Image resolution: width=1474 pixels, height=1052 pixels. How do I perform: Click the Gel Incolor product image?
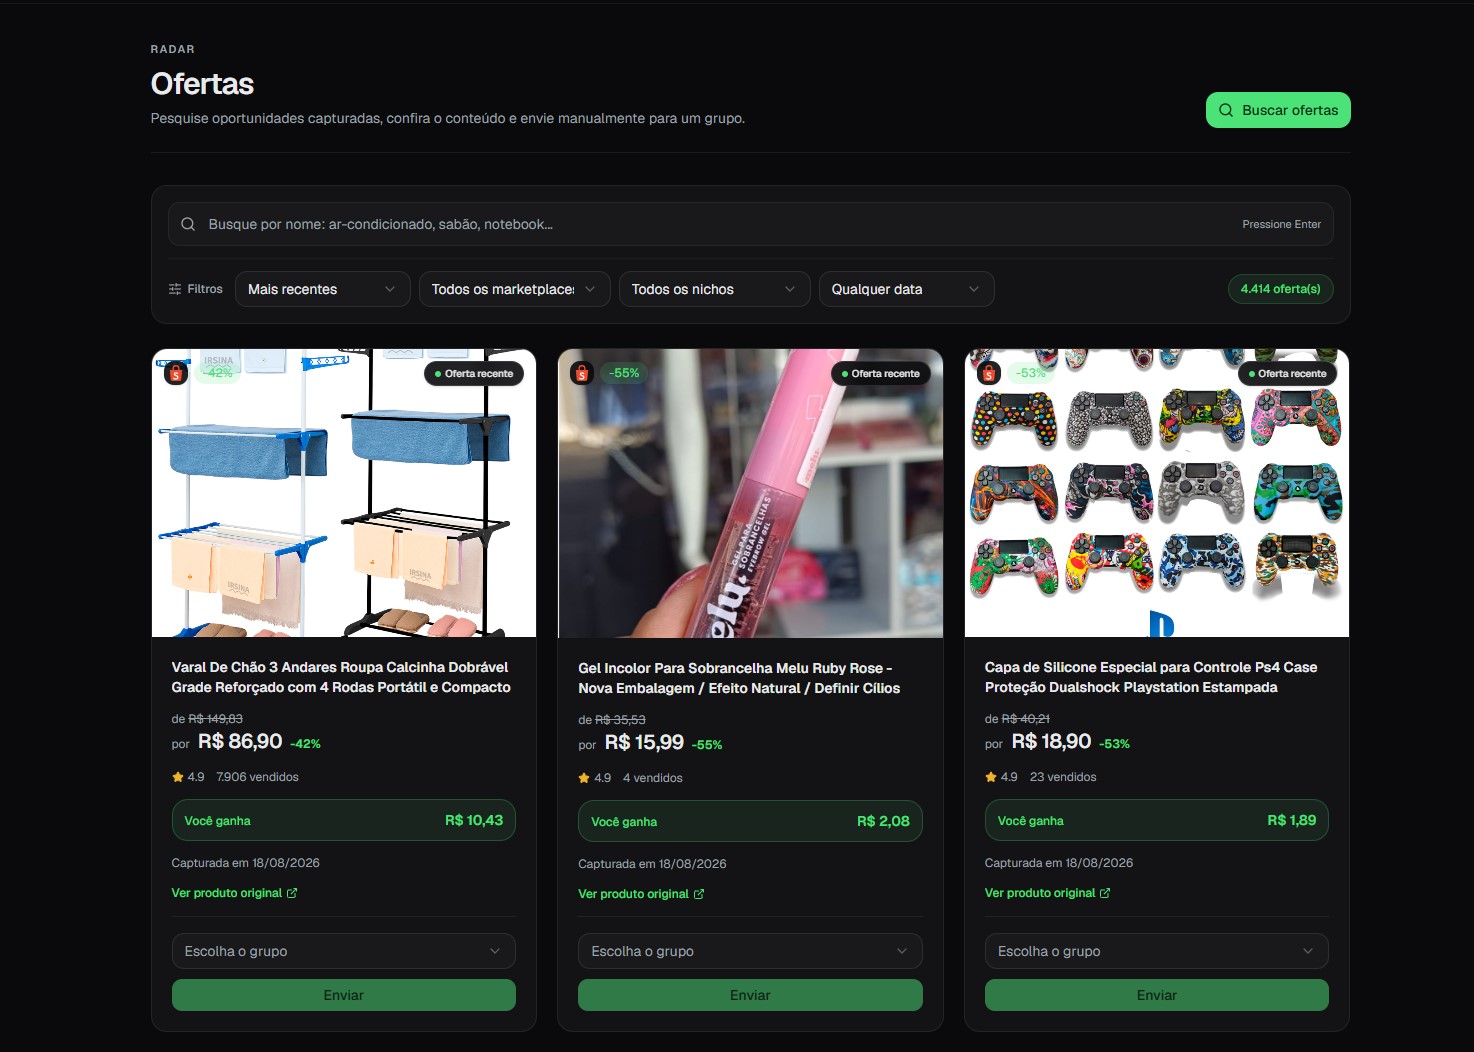[x=750, y=493]
